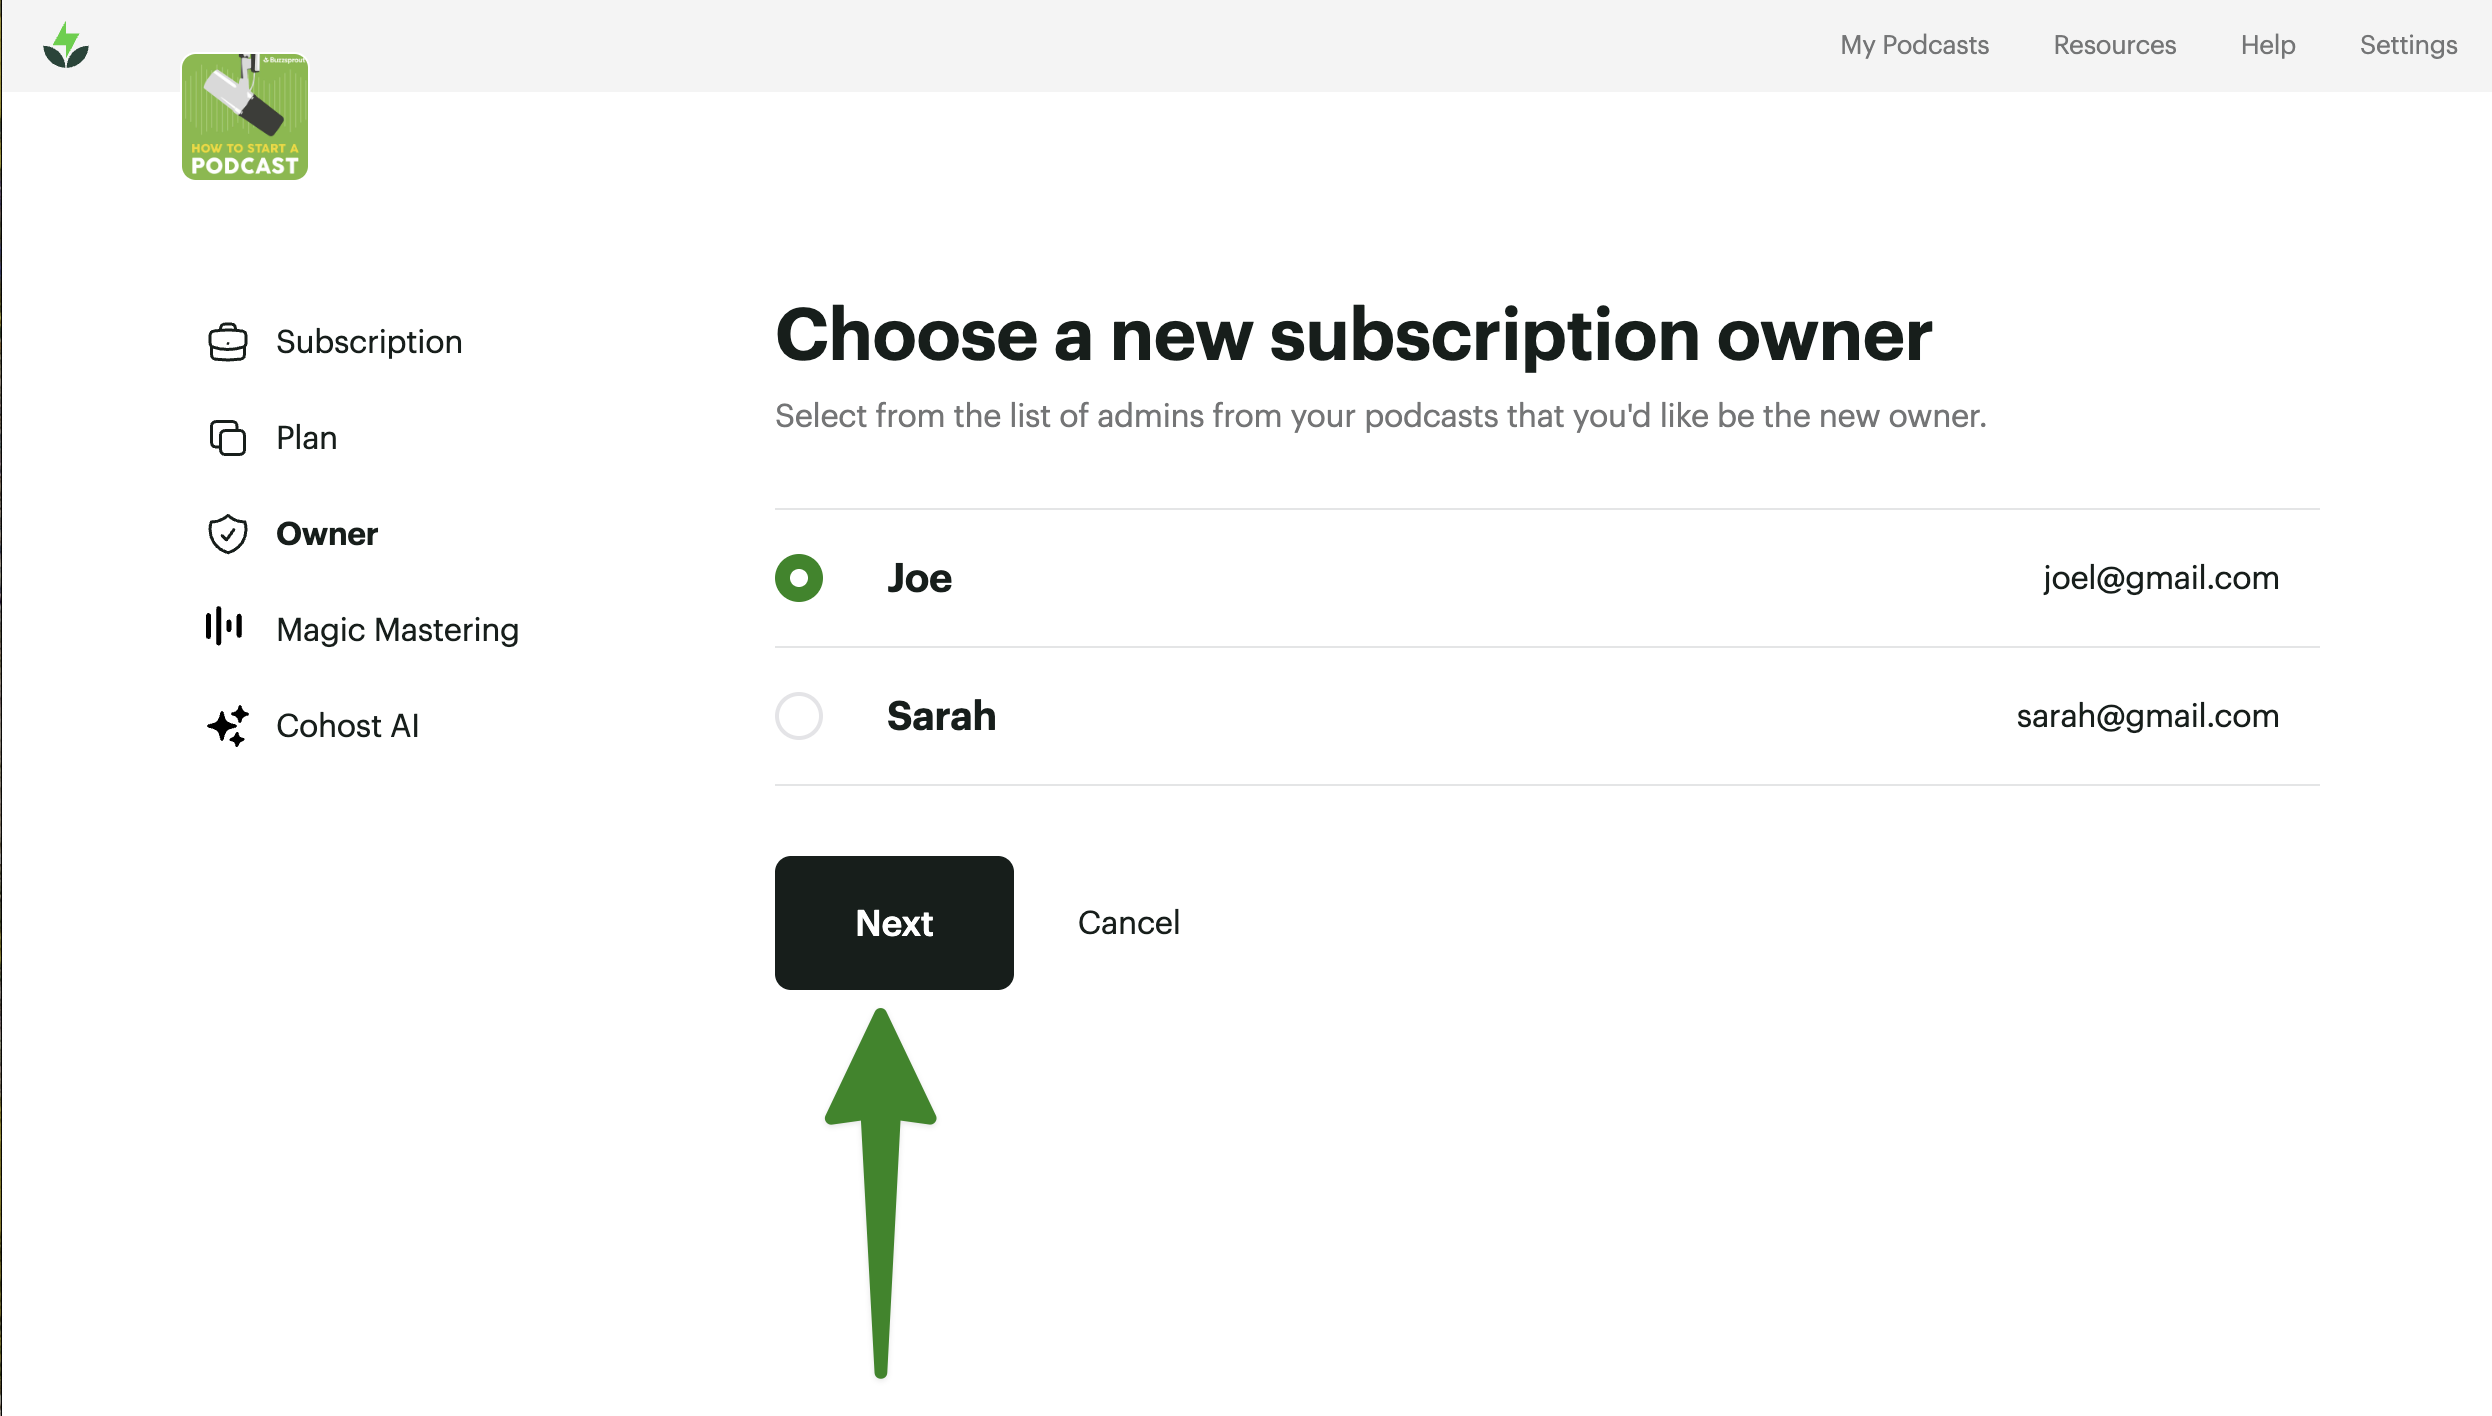Click the joel@gmail.com email address
This screenshot has height=1416, width=2492.
[2160, 578]
